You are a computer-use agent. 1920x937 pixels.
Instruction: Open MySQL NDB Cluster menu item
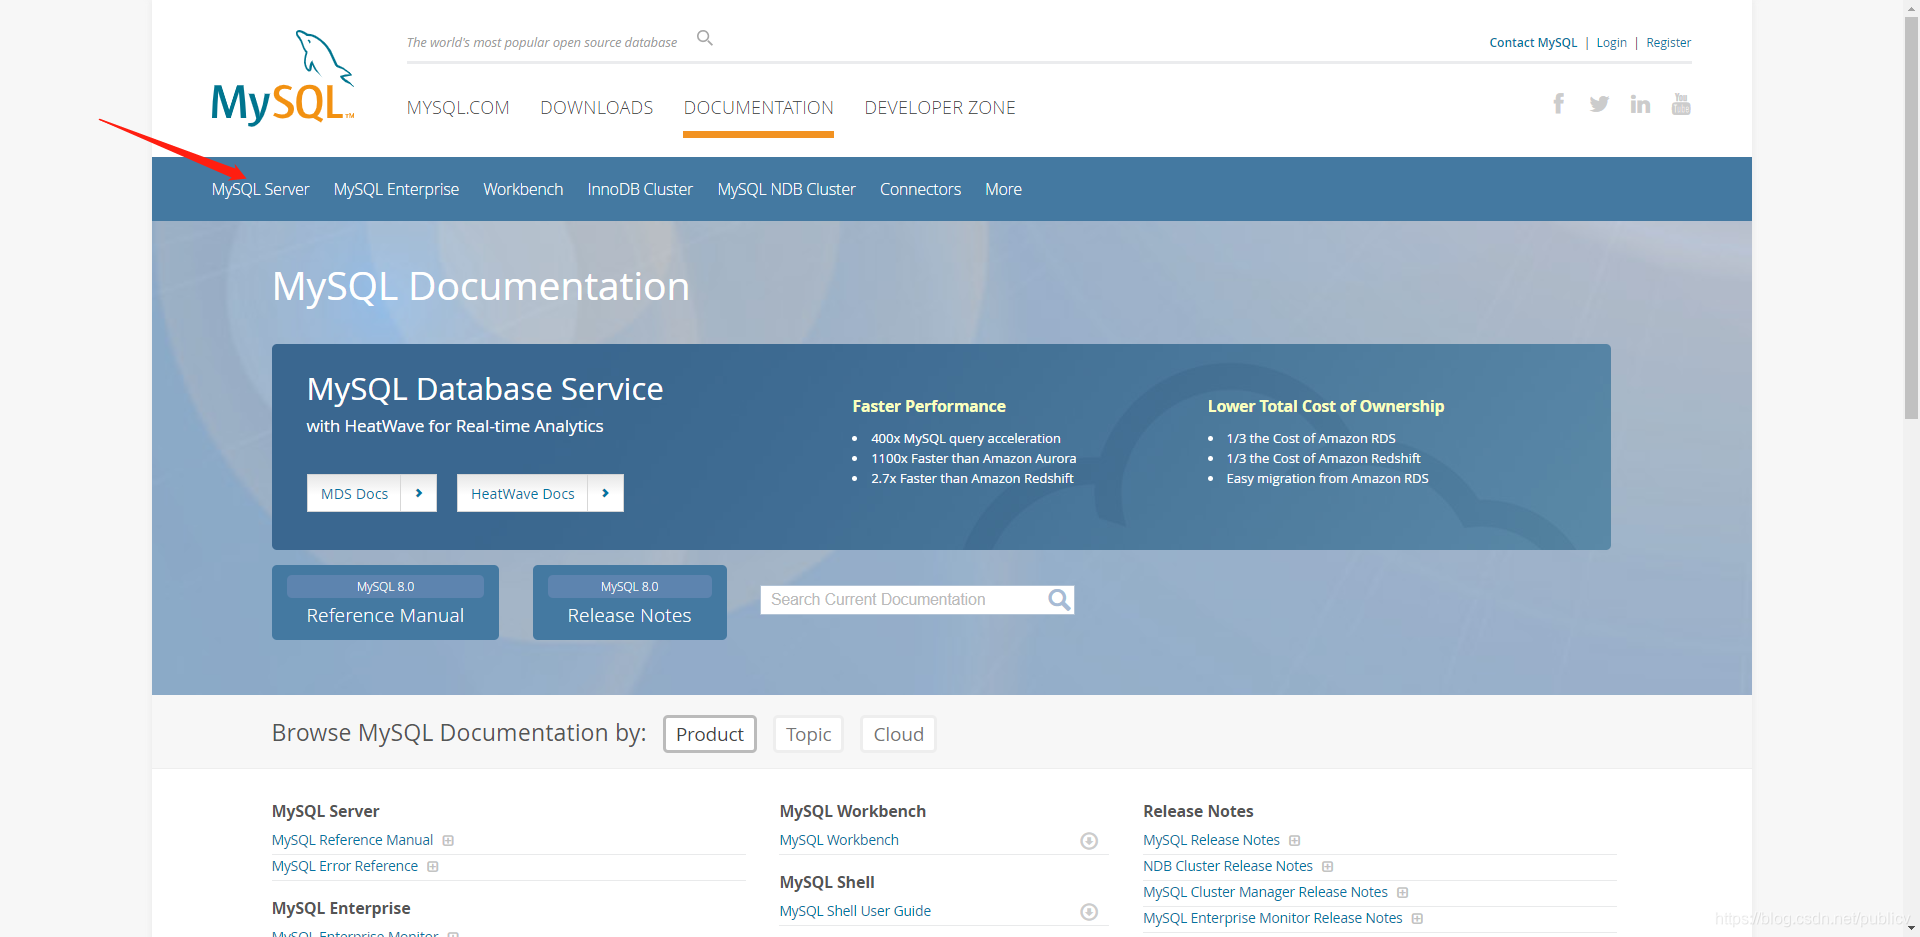tap(786, 189)
